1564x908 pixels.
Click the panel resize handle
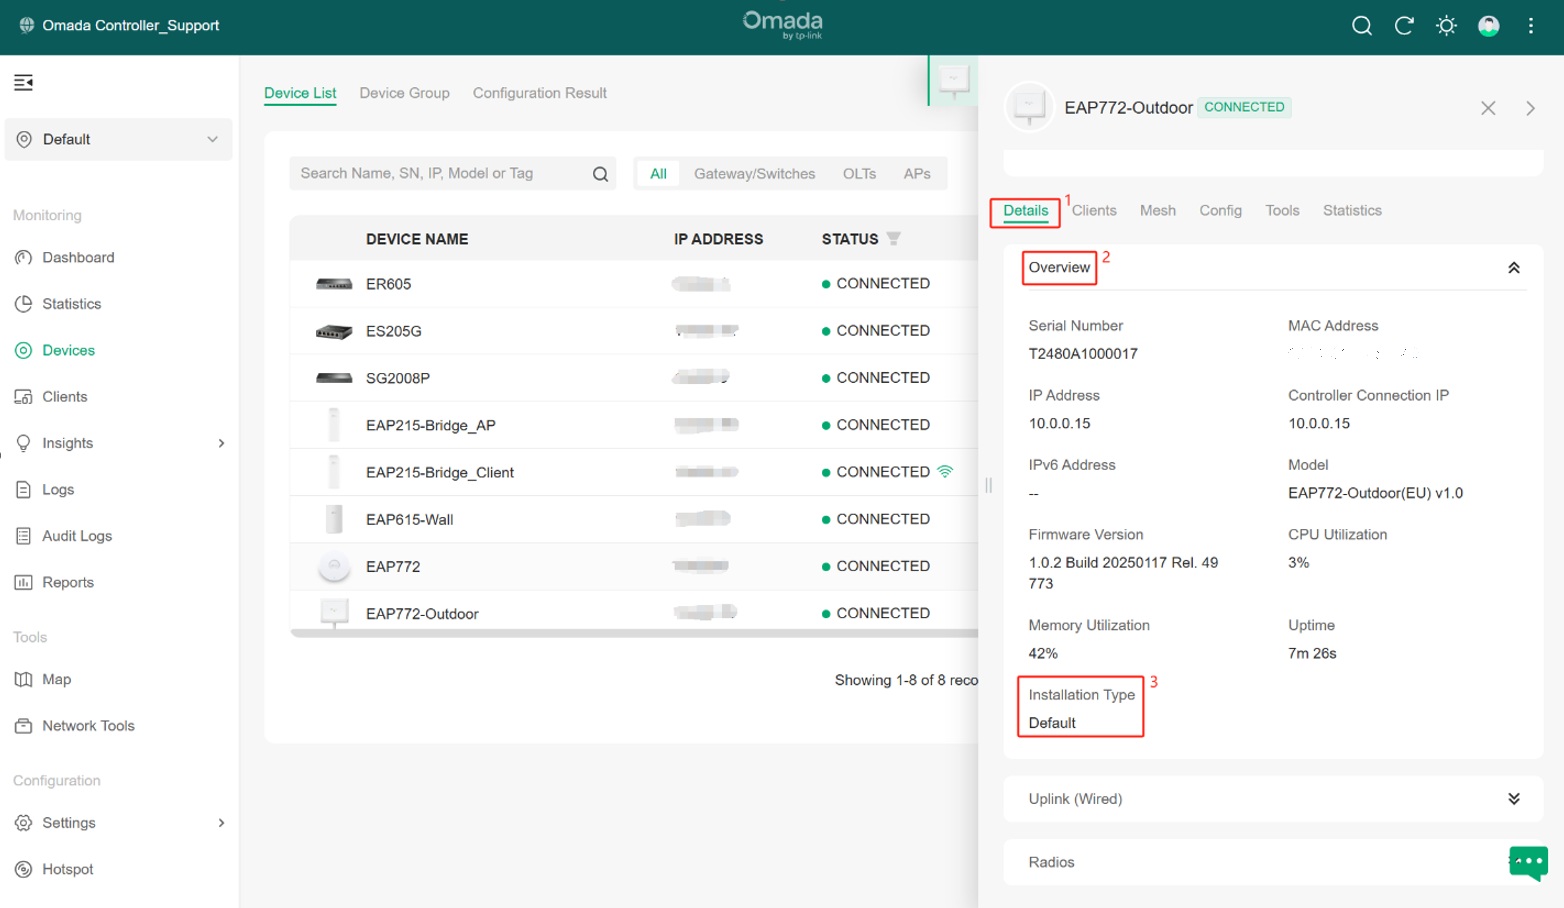tap(988, 485)
